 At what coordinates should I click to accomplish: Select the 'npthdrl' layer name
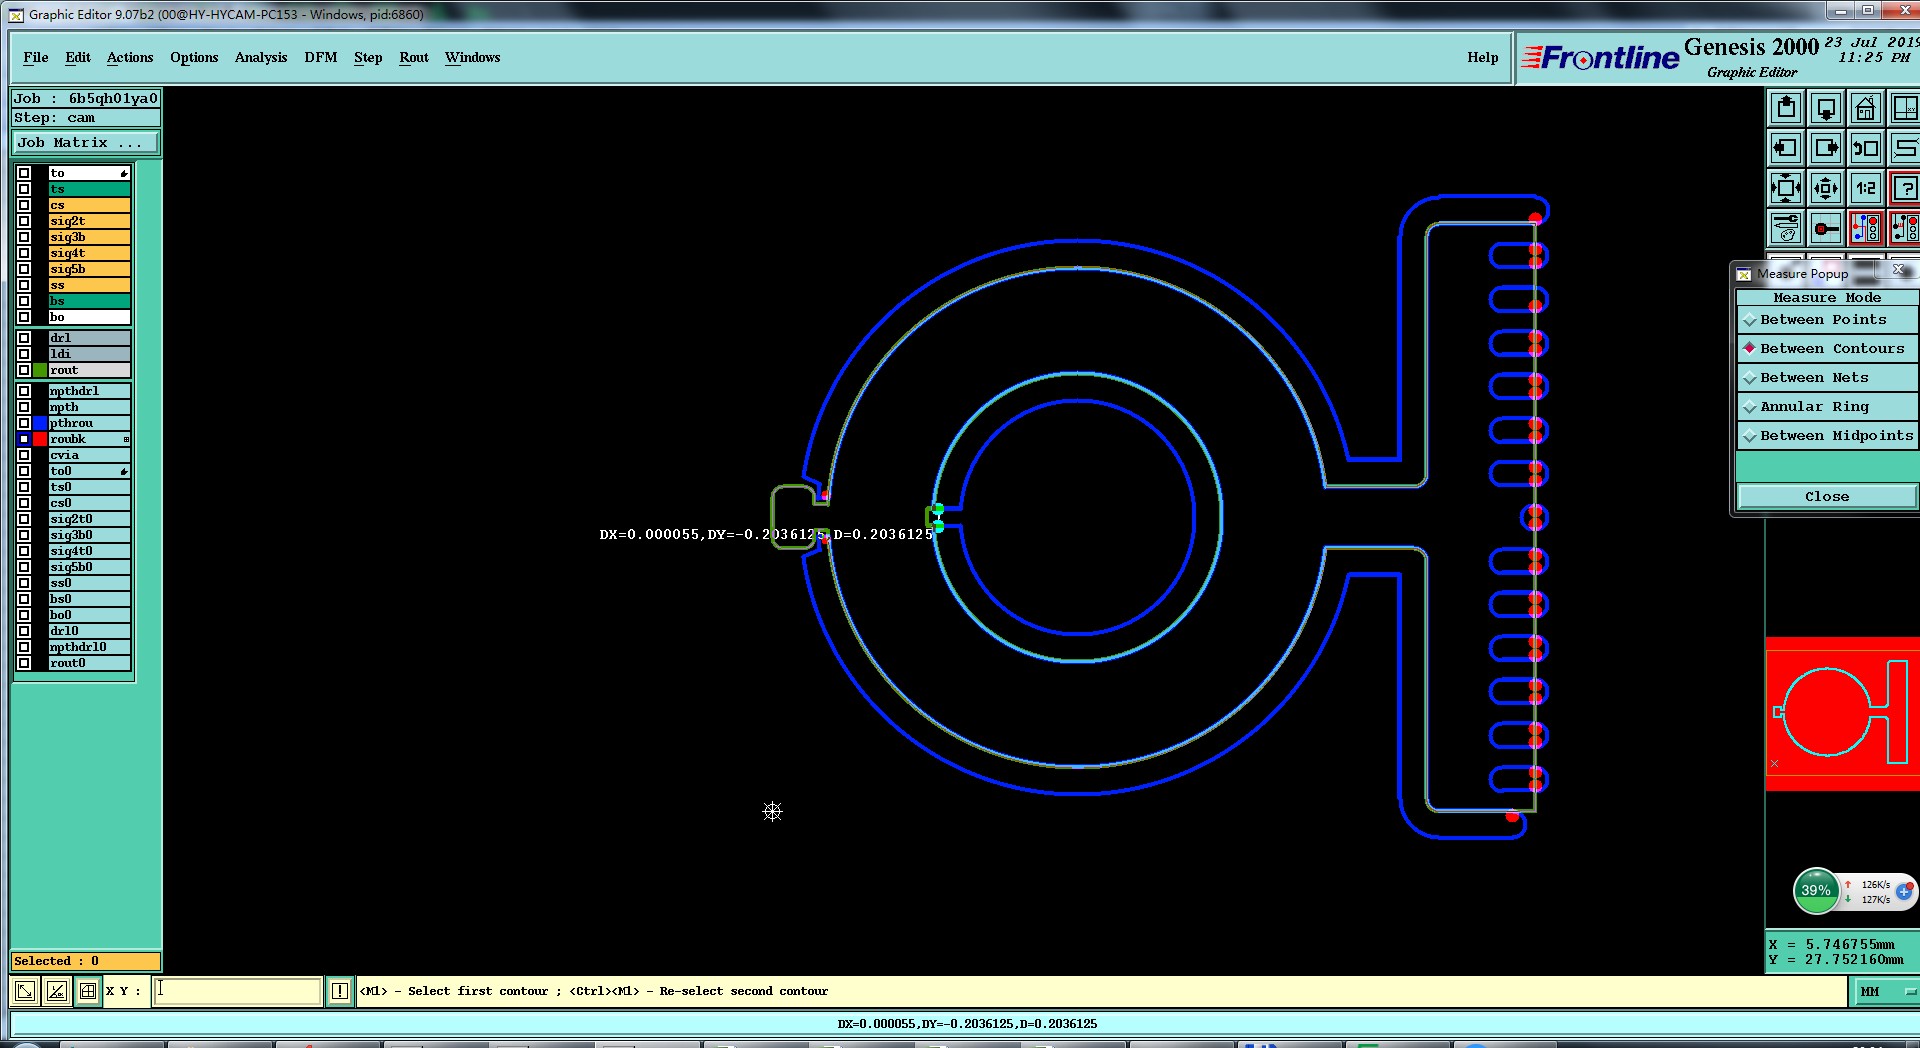[90, 391]
